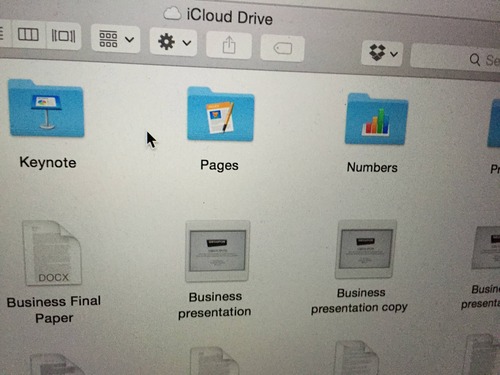Select the Numbers folder

coord(376,119)
